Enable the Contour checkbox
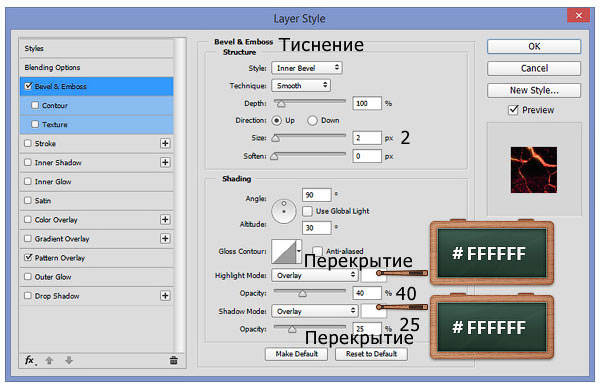The height and width of the screenshot is (388, 600). (x=35, y=105)
